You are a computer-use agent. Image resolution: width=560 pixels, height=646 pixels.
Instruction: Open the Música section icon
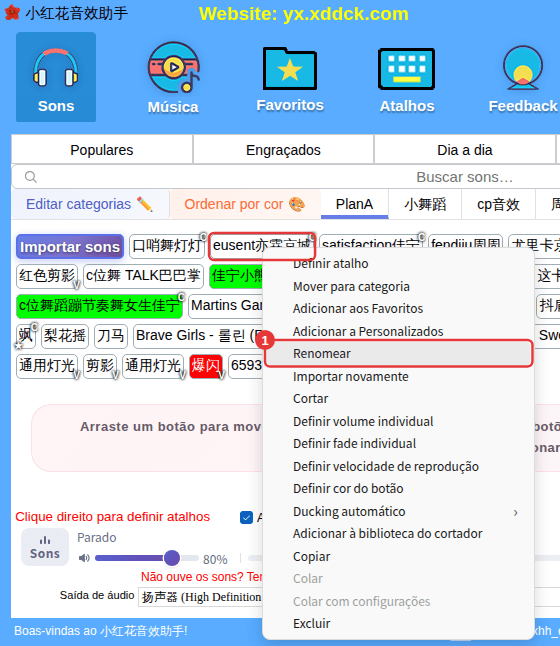coord(173,78)
